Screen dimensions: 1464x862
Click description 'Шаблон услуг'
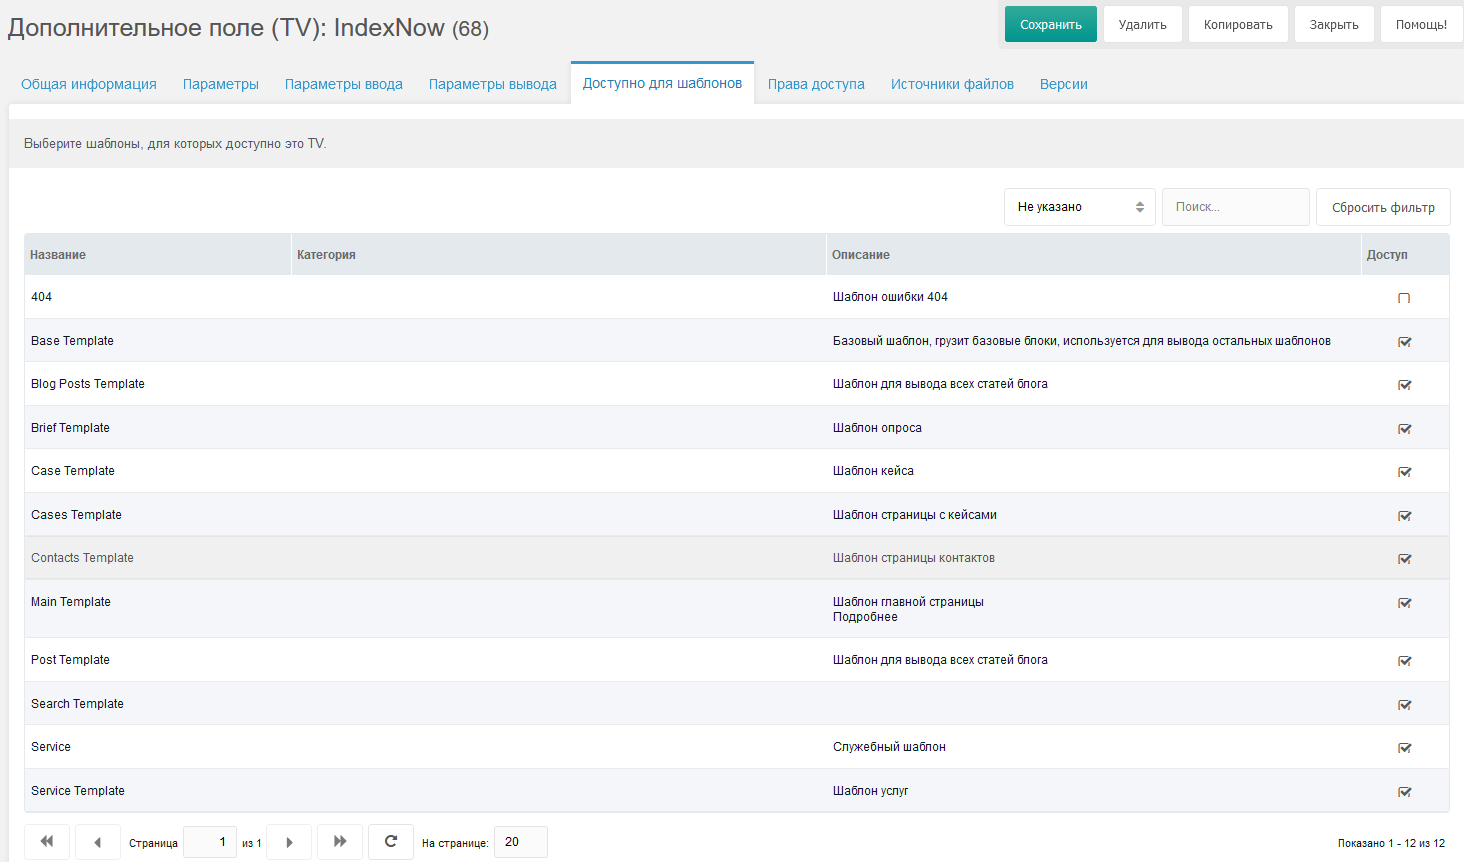tap(870, 791)
